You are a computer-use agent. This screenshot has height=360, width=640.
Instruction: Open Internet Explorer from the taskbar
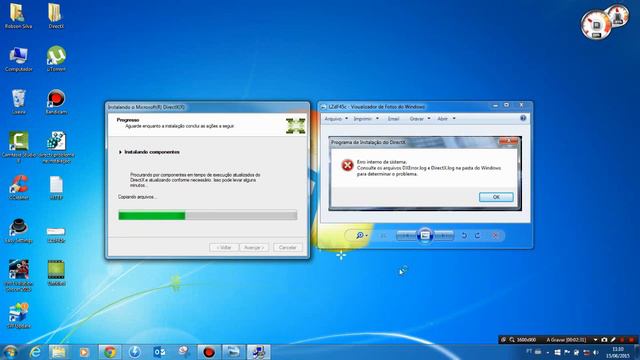[x=36, y=352]
